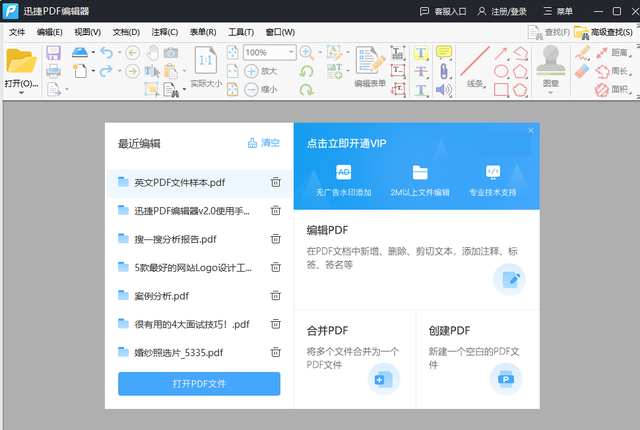
Task: Open the 编辑(E) menu
Action: (x=49, y=32)
